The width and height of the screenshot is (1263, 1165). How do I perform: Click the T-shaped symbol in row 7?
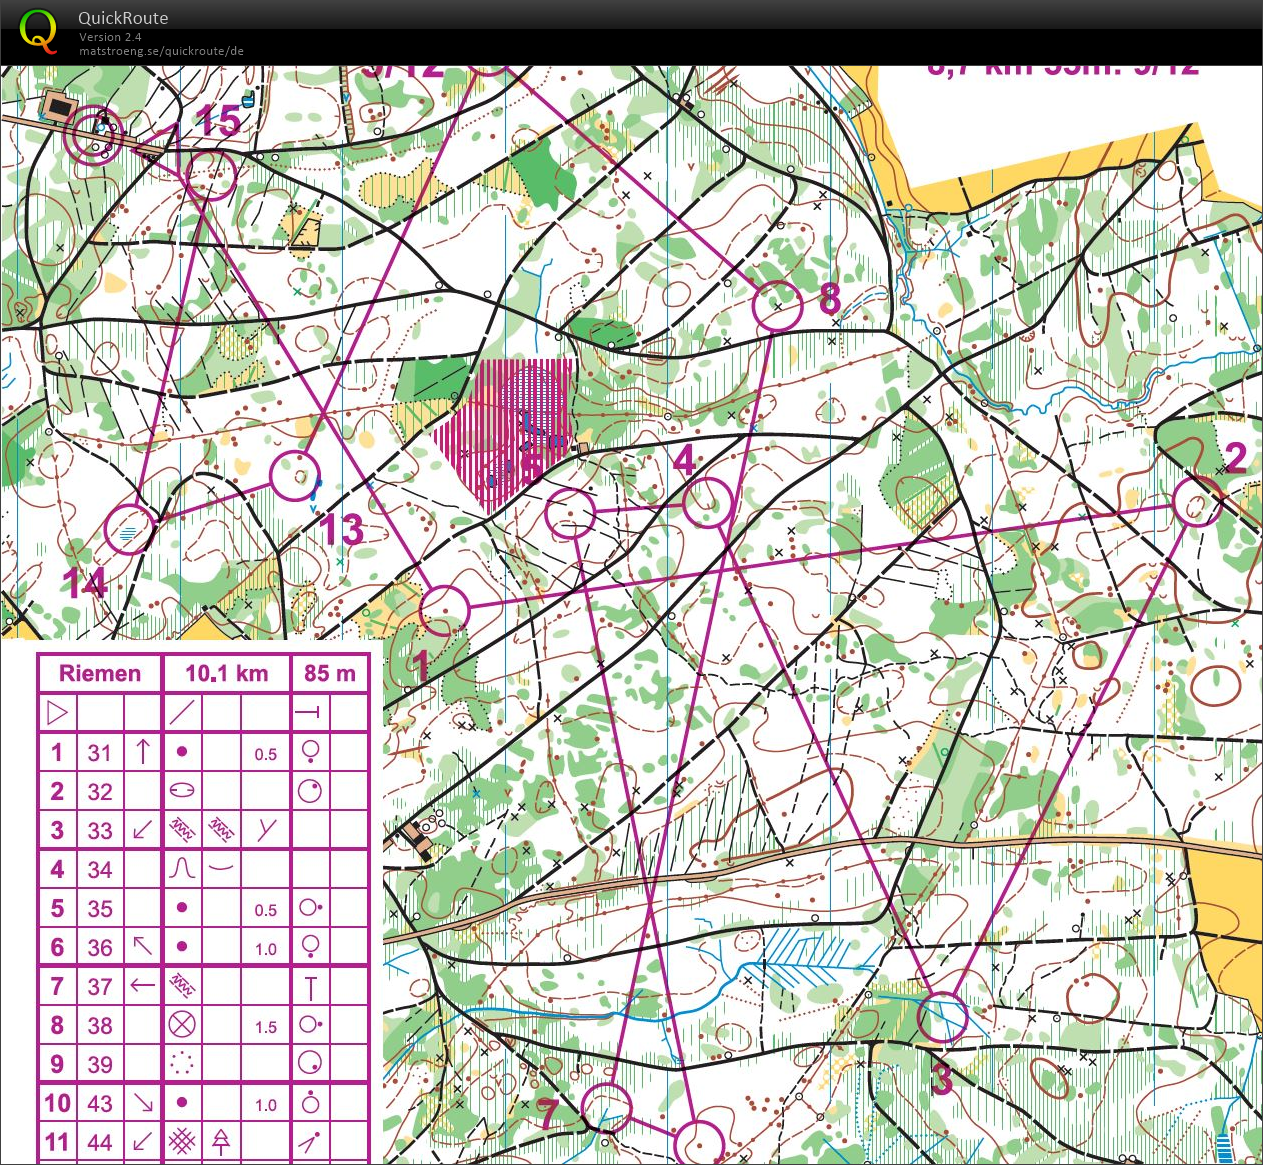(x=311, y=987)
